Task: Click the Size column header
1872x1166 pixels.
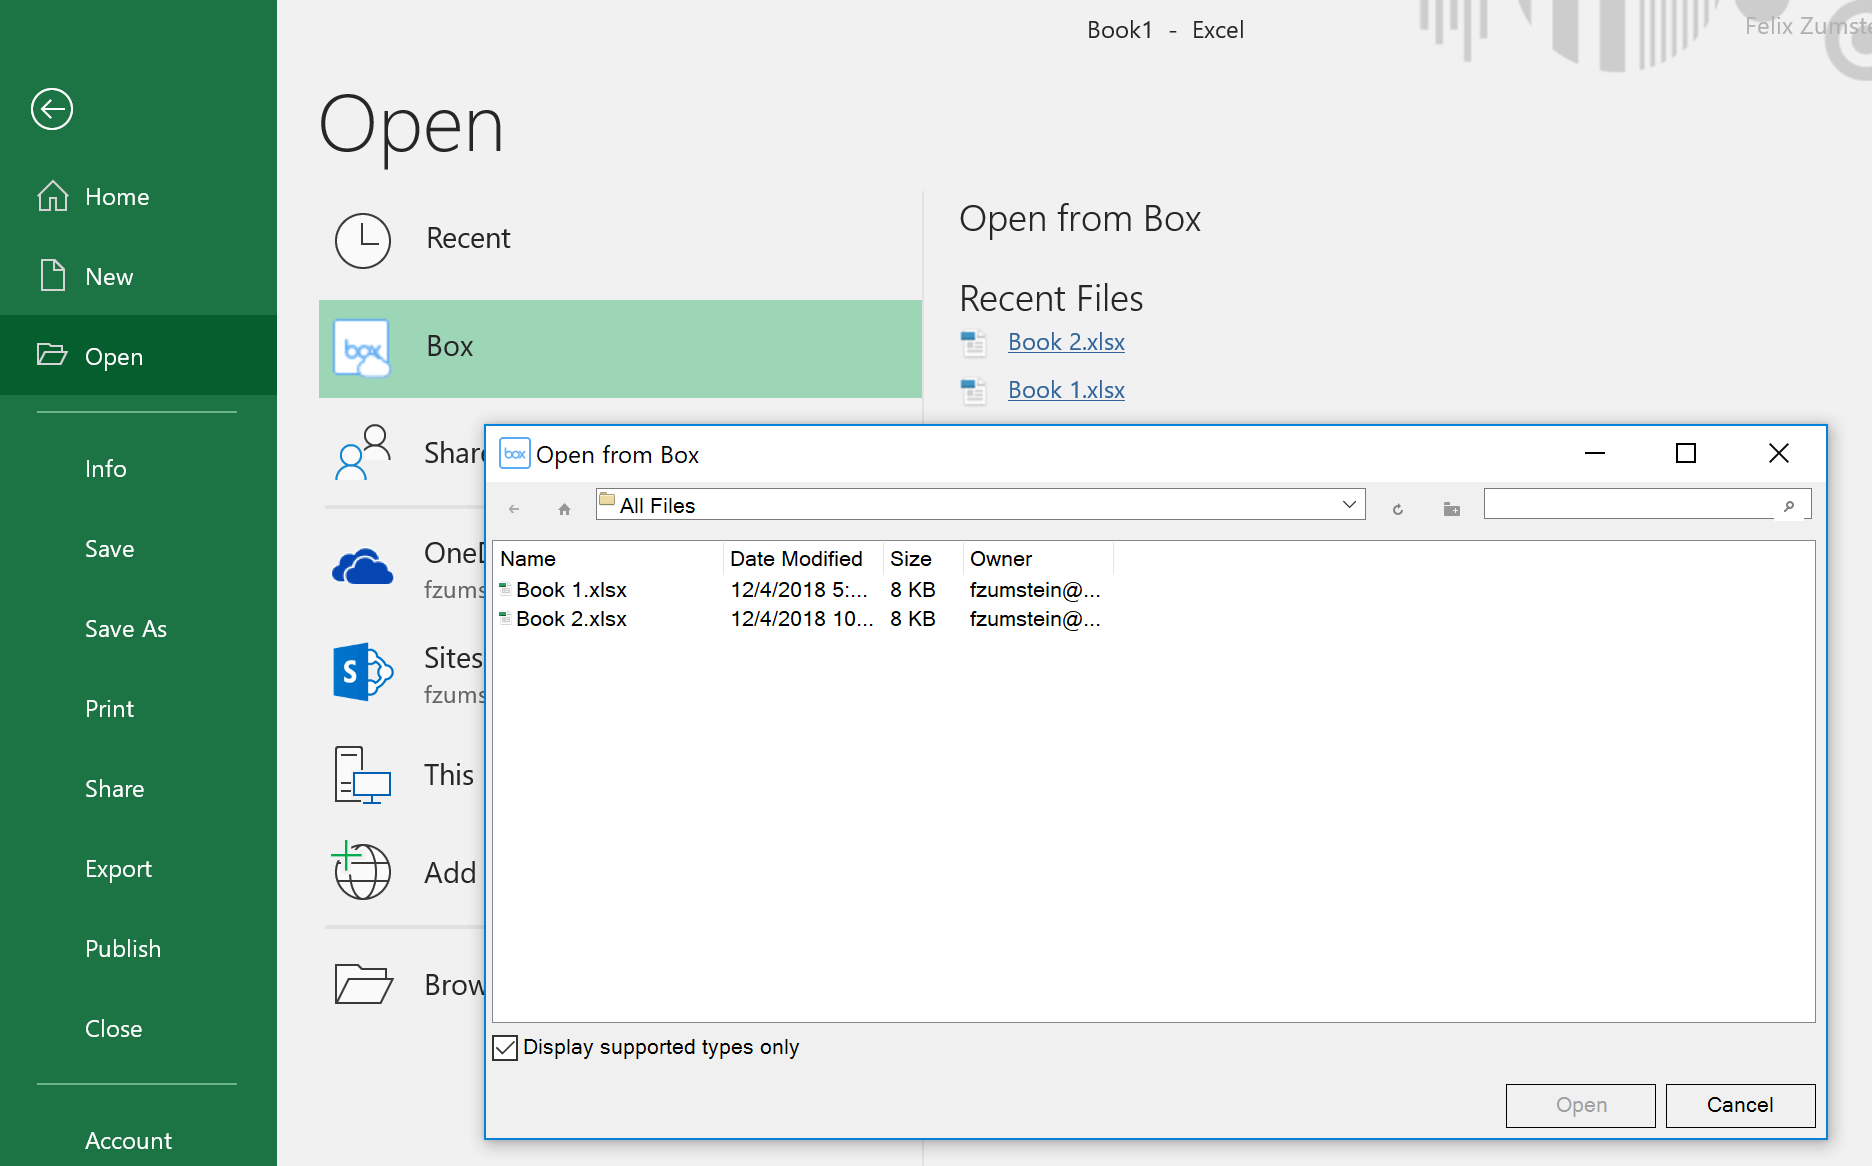Action: point(911,559)
